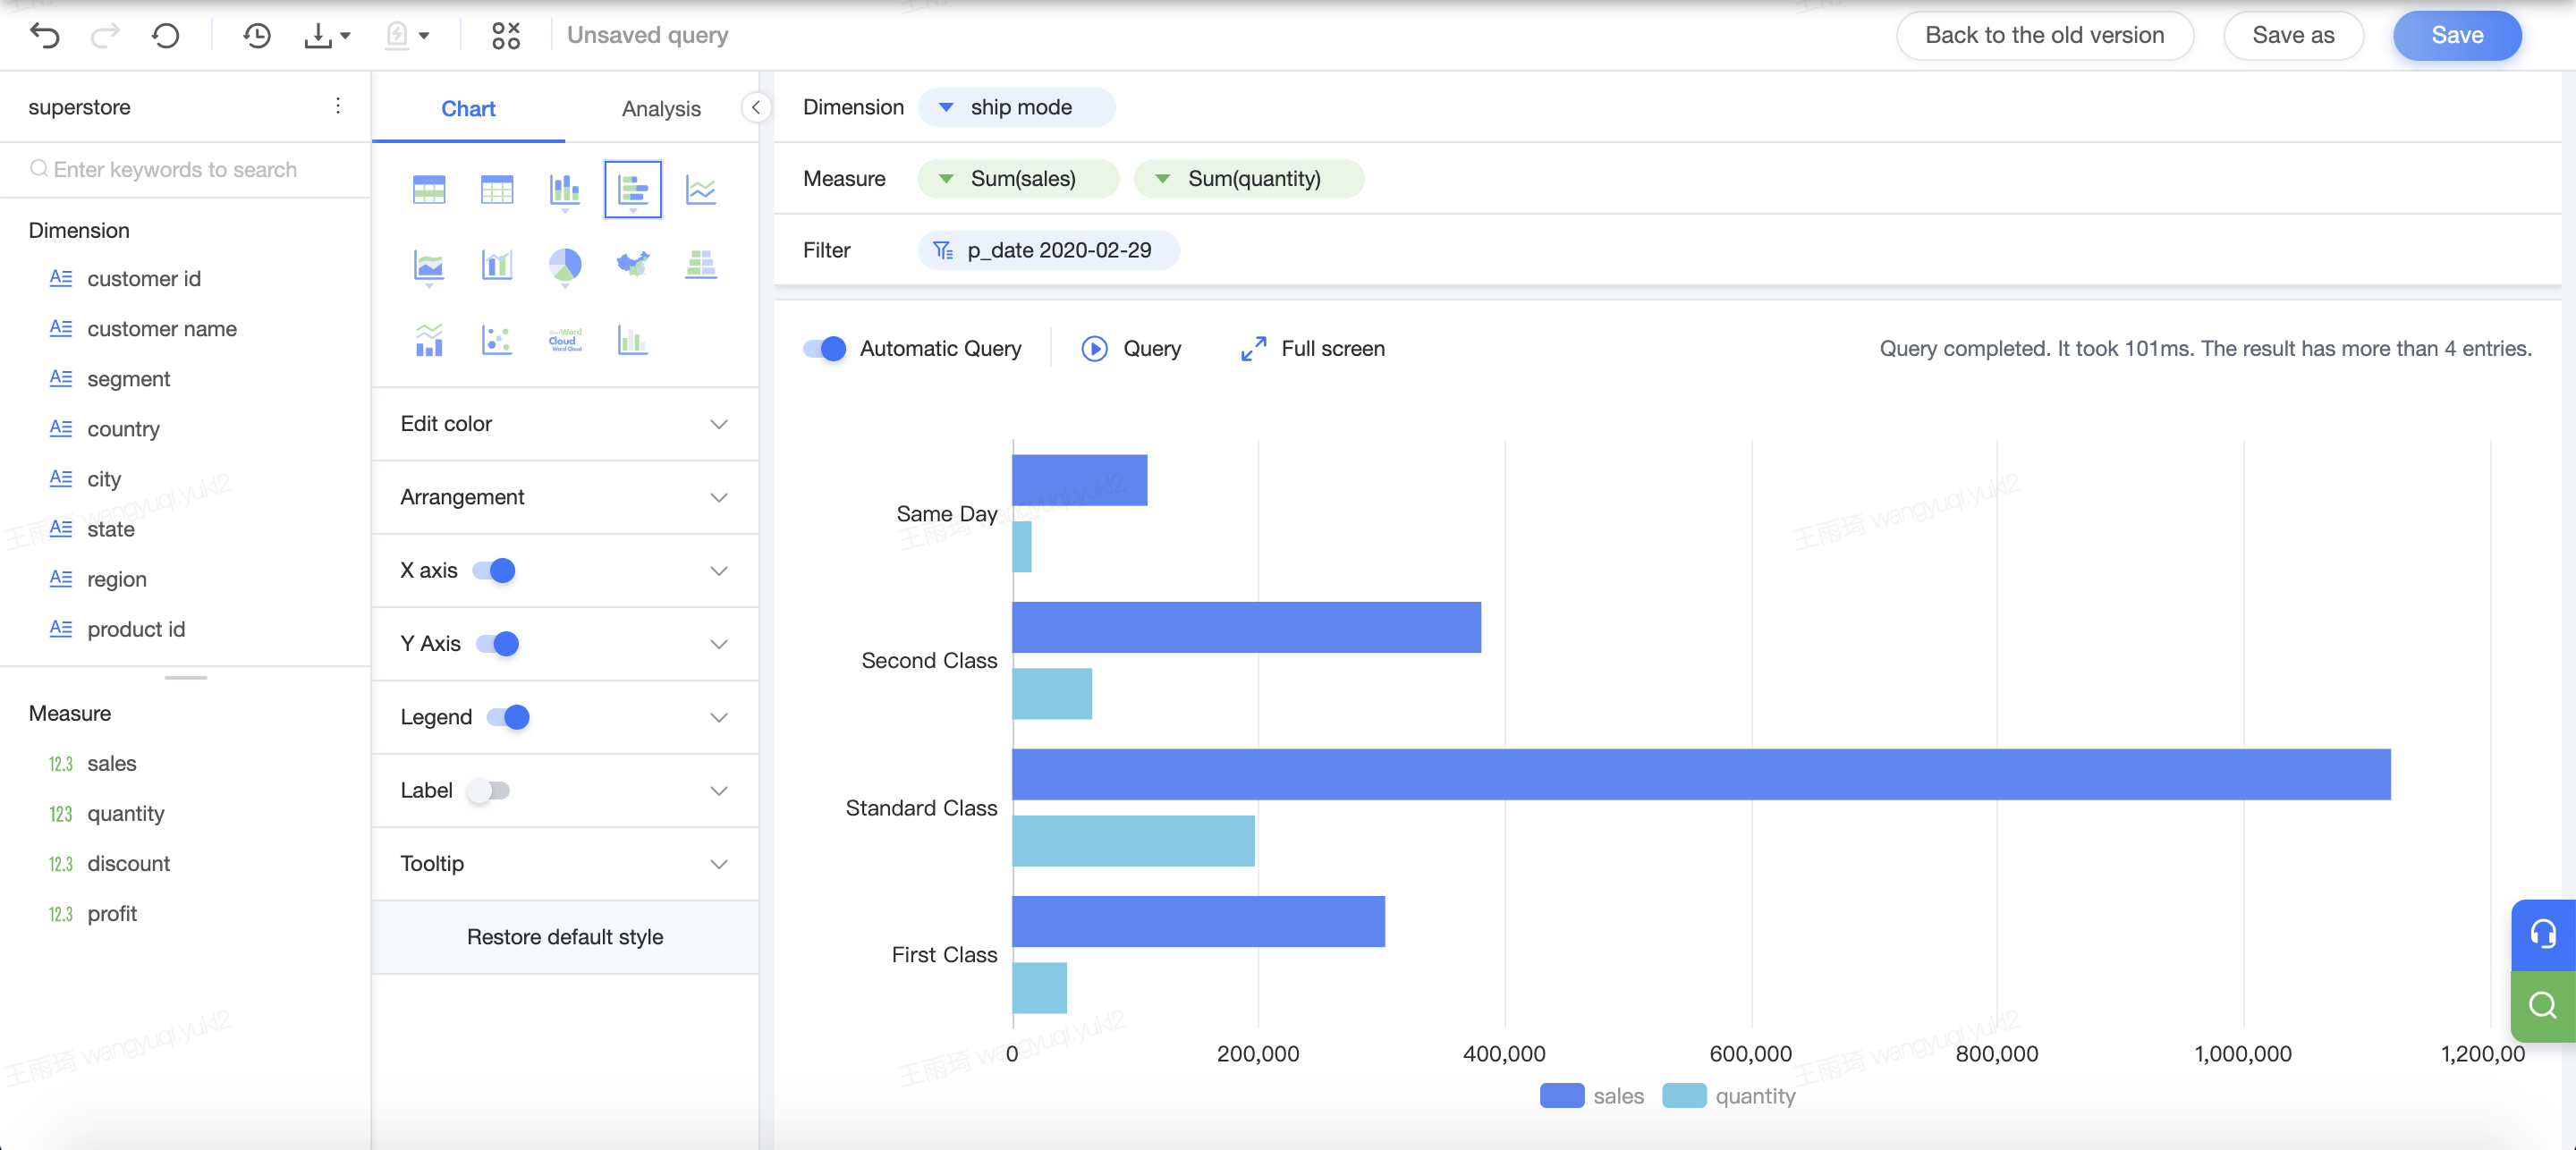
Task: Click the refresh icon in toolbar
Action: click(165, 36)
